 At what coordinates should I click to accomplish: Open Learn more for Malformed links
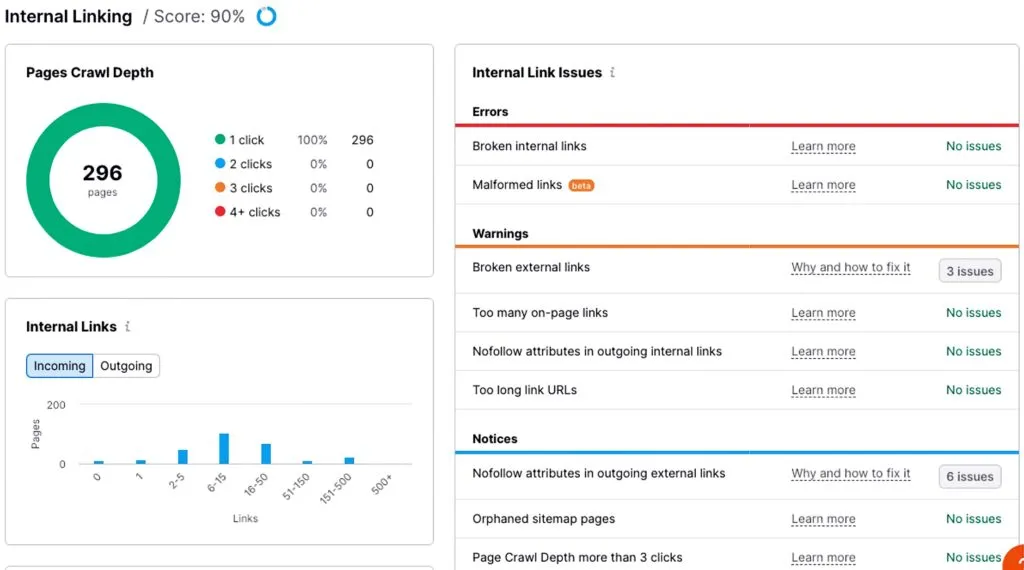824,185
